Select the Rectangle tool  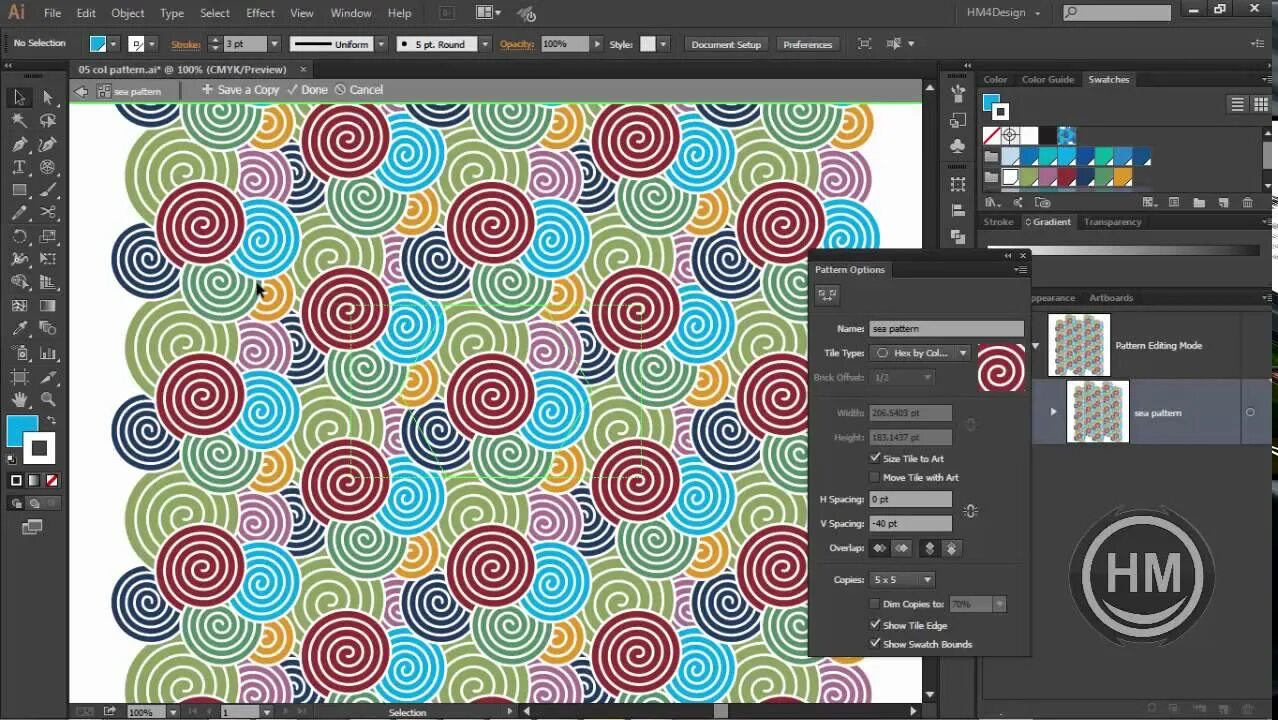pos(19,190)
